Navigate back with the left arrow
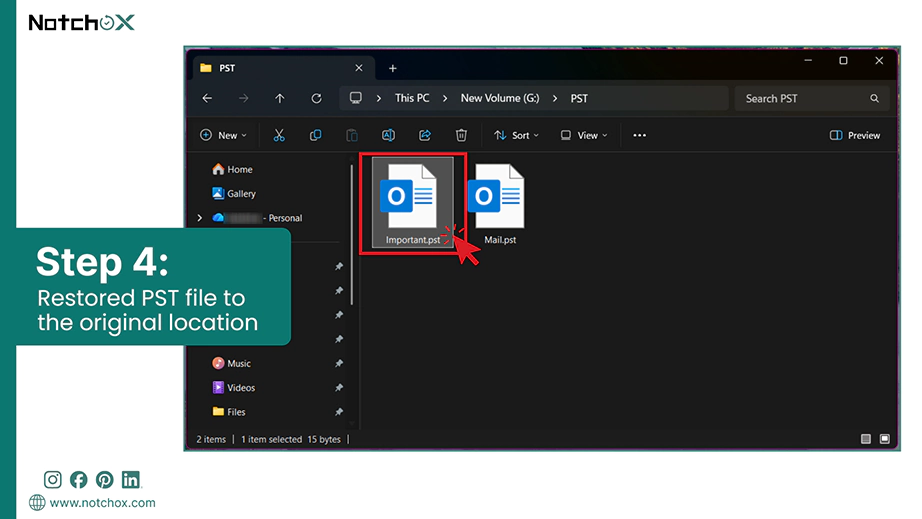 click(207, 98)
